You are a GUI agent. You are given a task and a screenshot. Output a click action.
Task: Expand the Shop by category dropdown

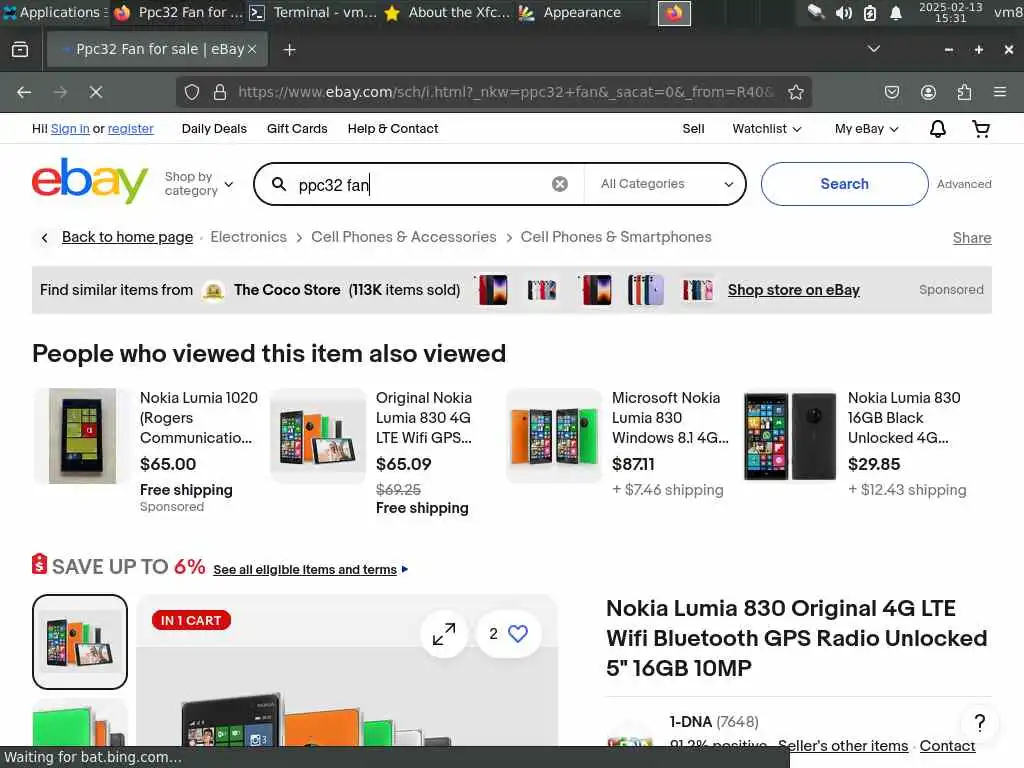coord(199,184)
